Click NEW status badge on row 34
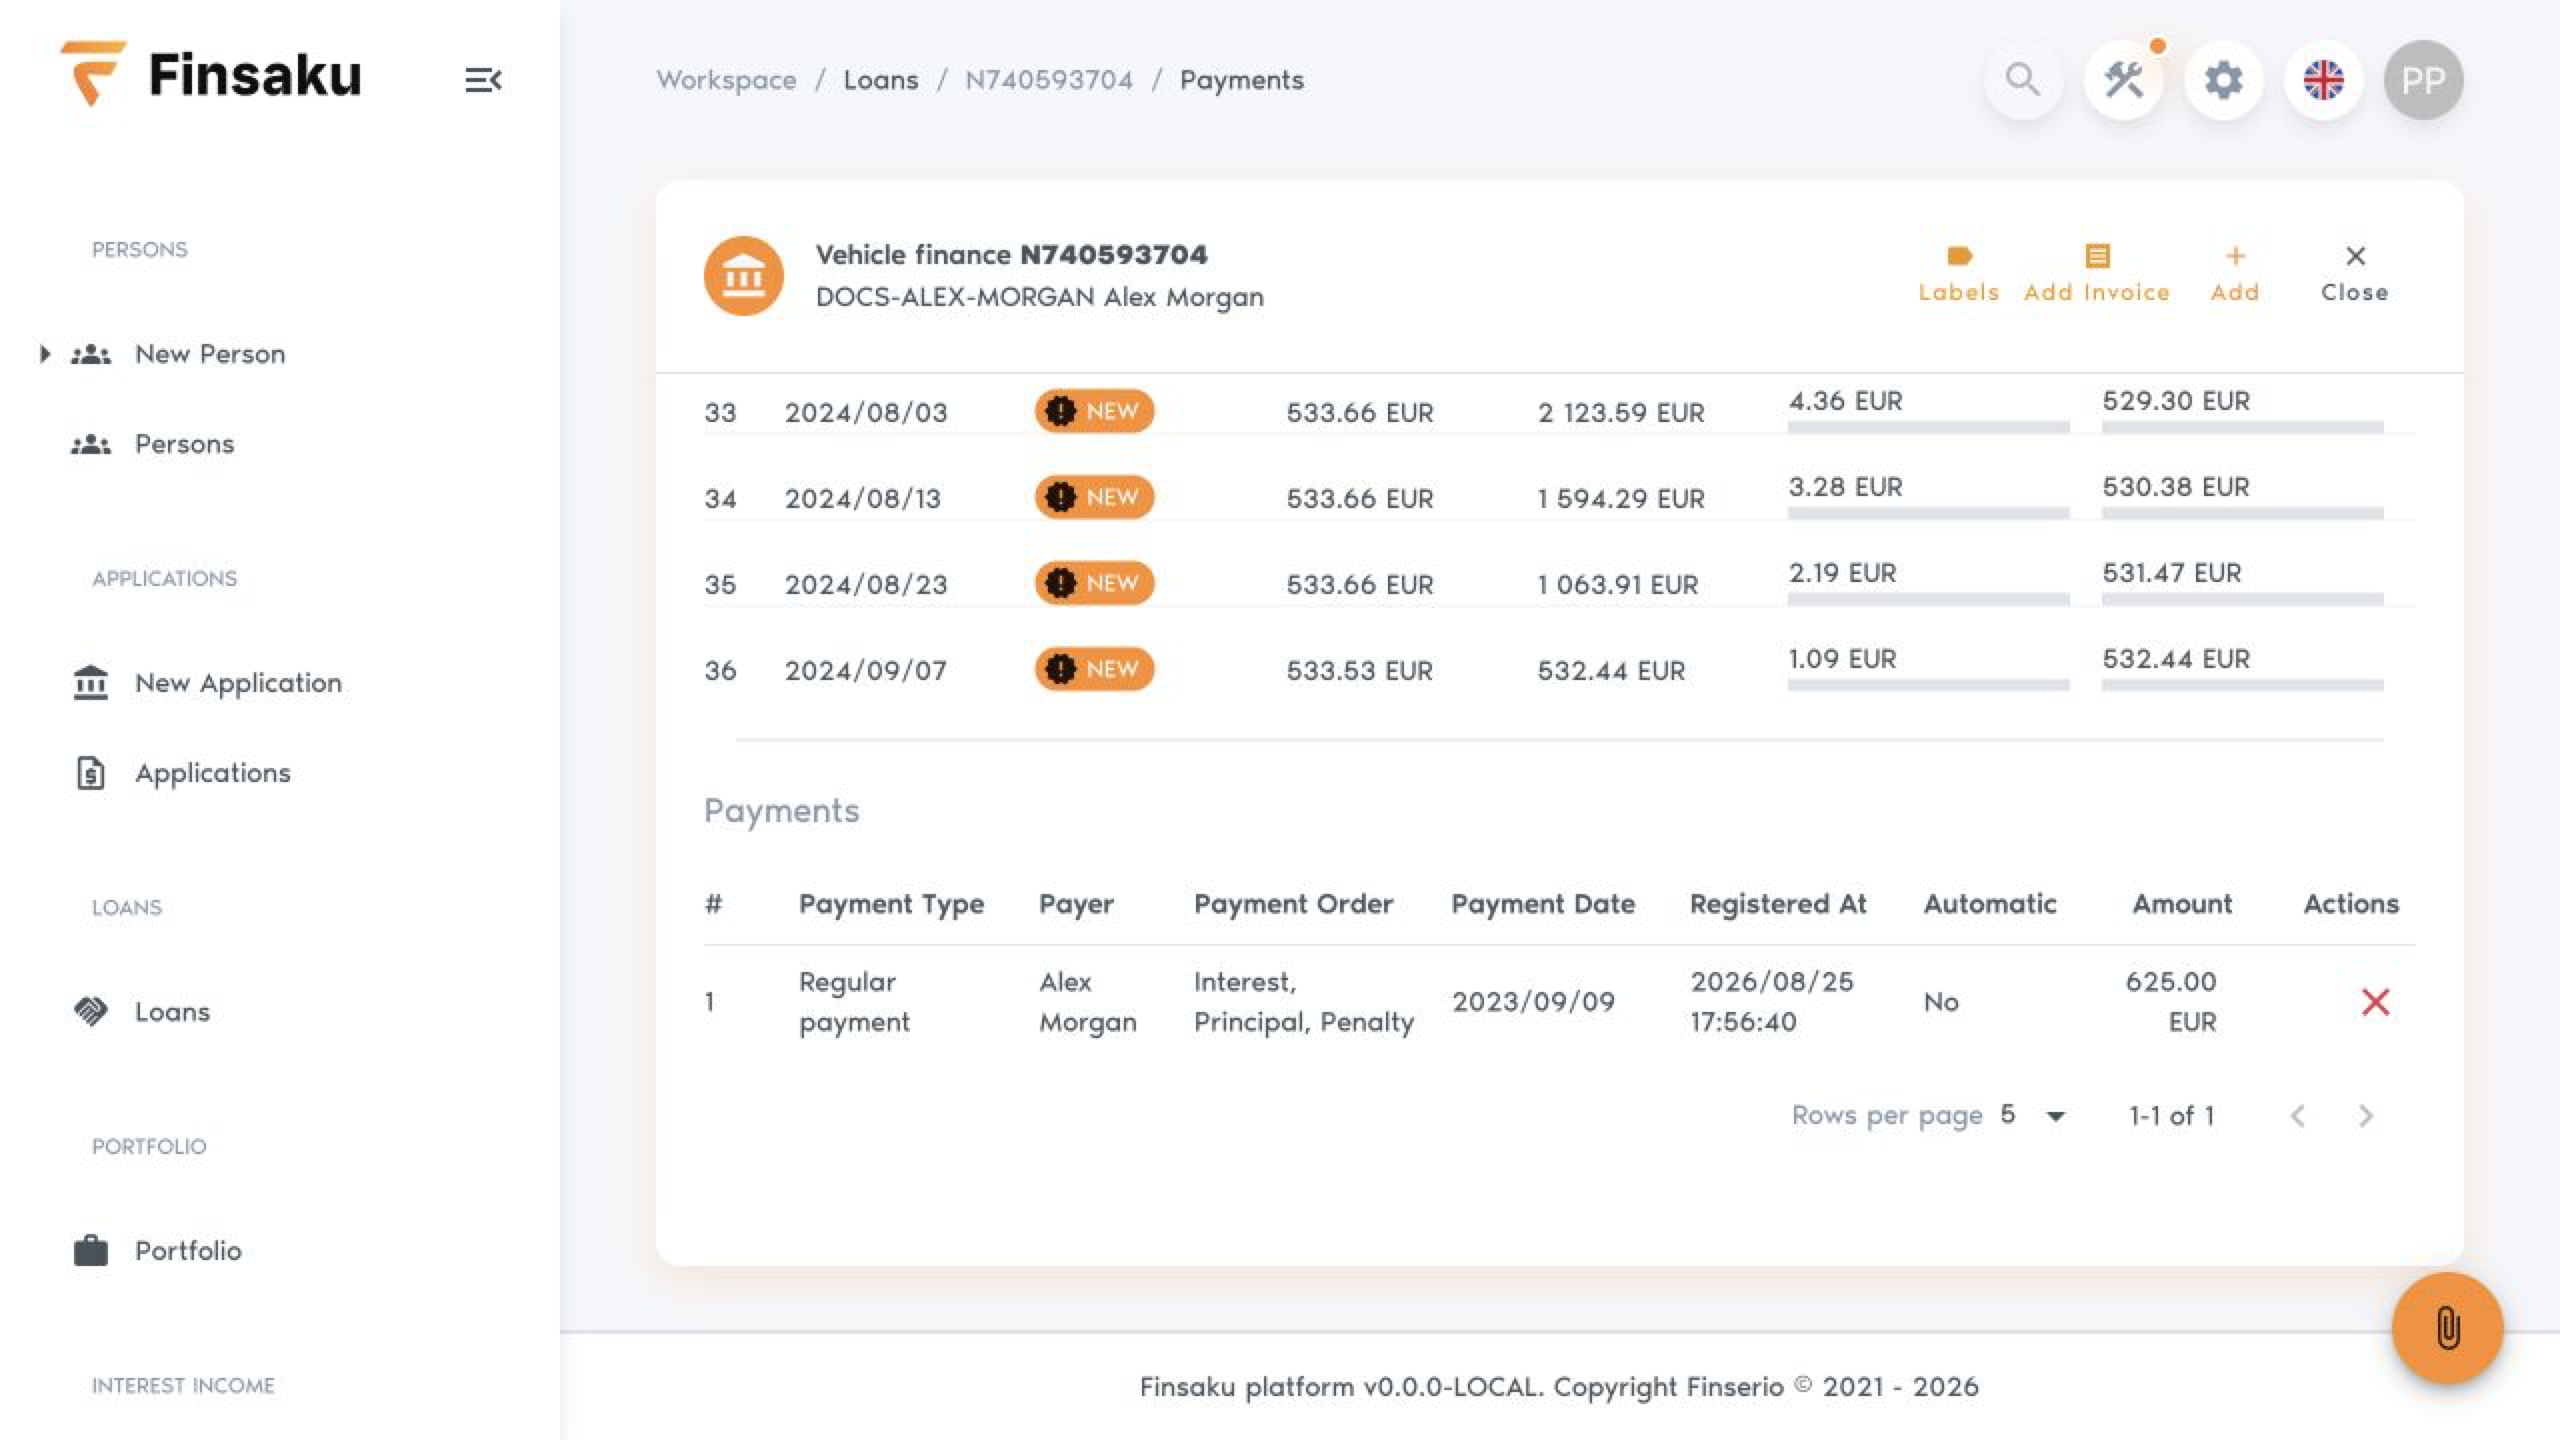The width and height of the screenshot is (2560, 1440). [1094, 497]
